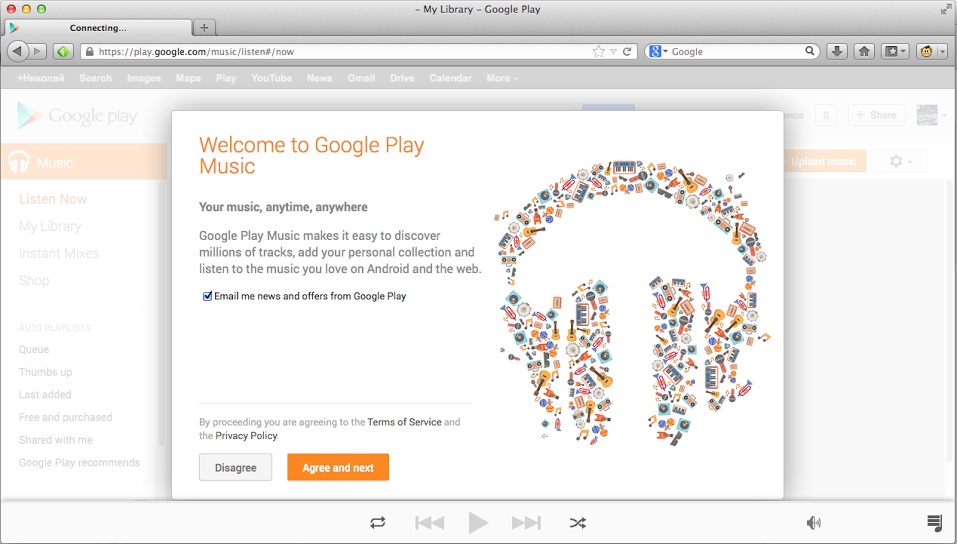Skip to the previous track

point(430,523)
